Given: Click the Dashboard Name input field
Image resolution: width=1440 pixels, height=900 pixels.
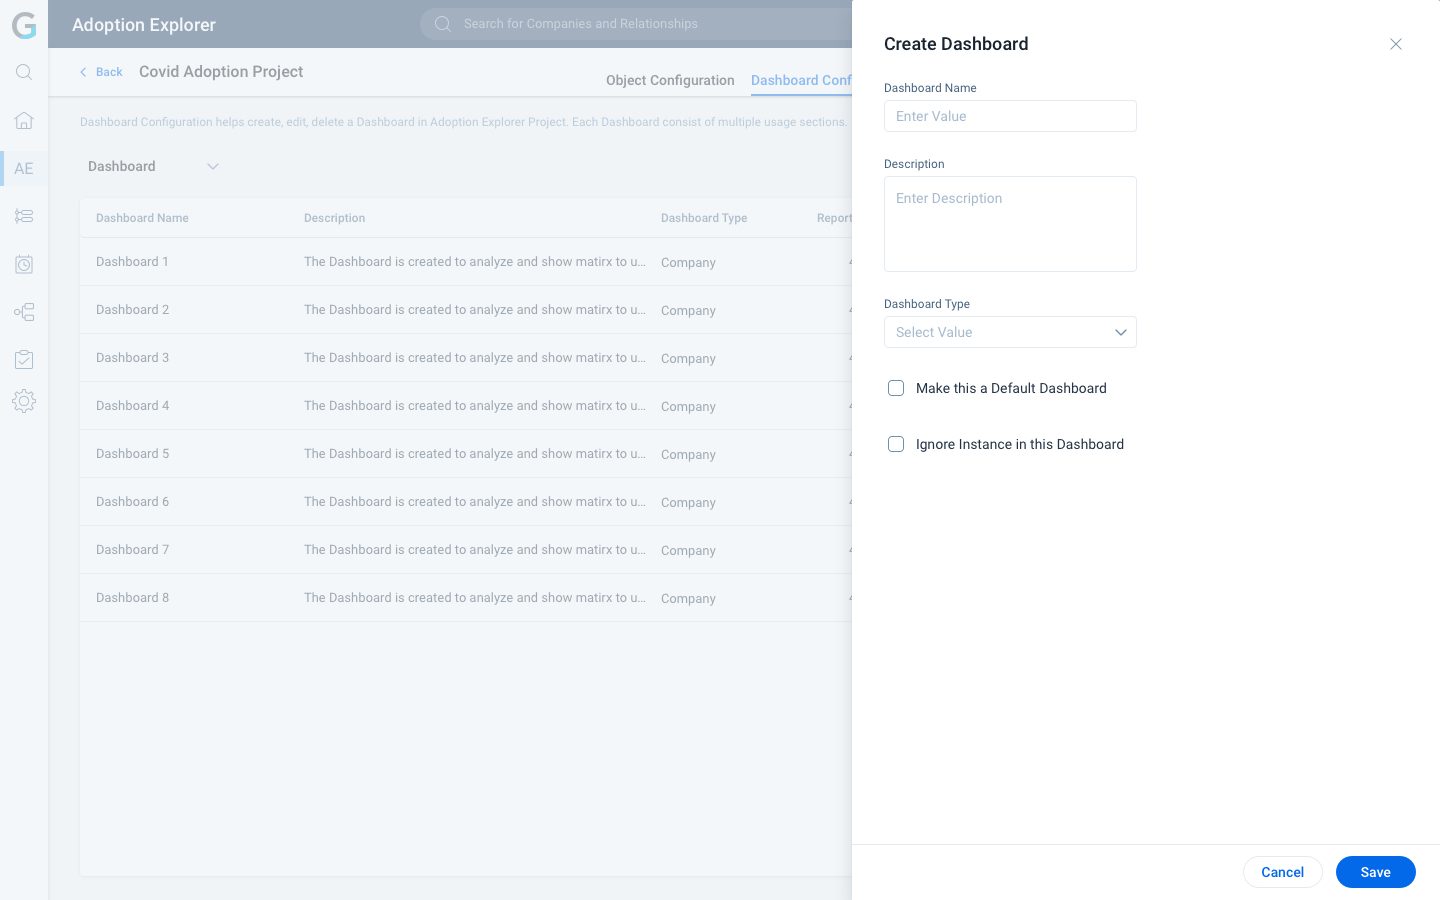Looking at the screenshot, I should click(1010, 116).
